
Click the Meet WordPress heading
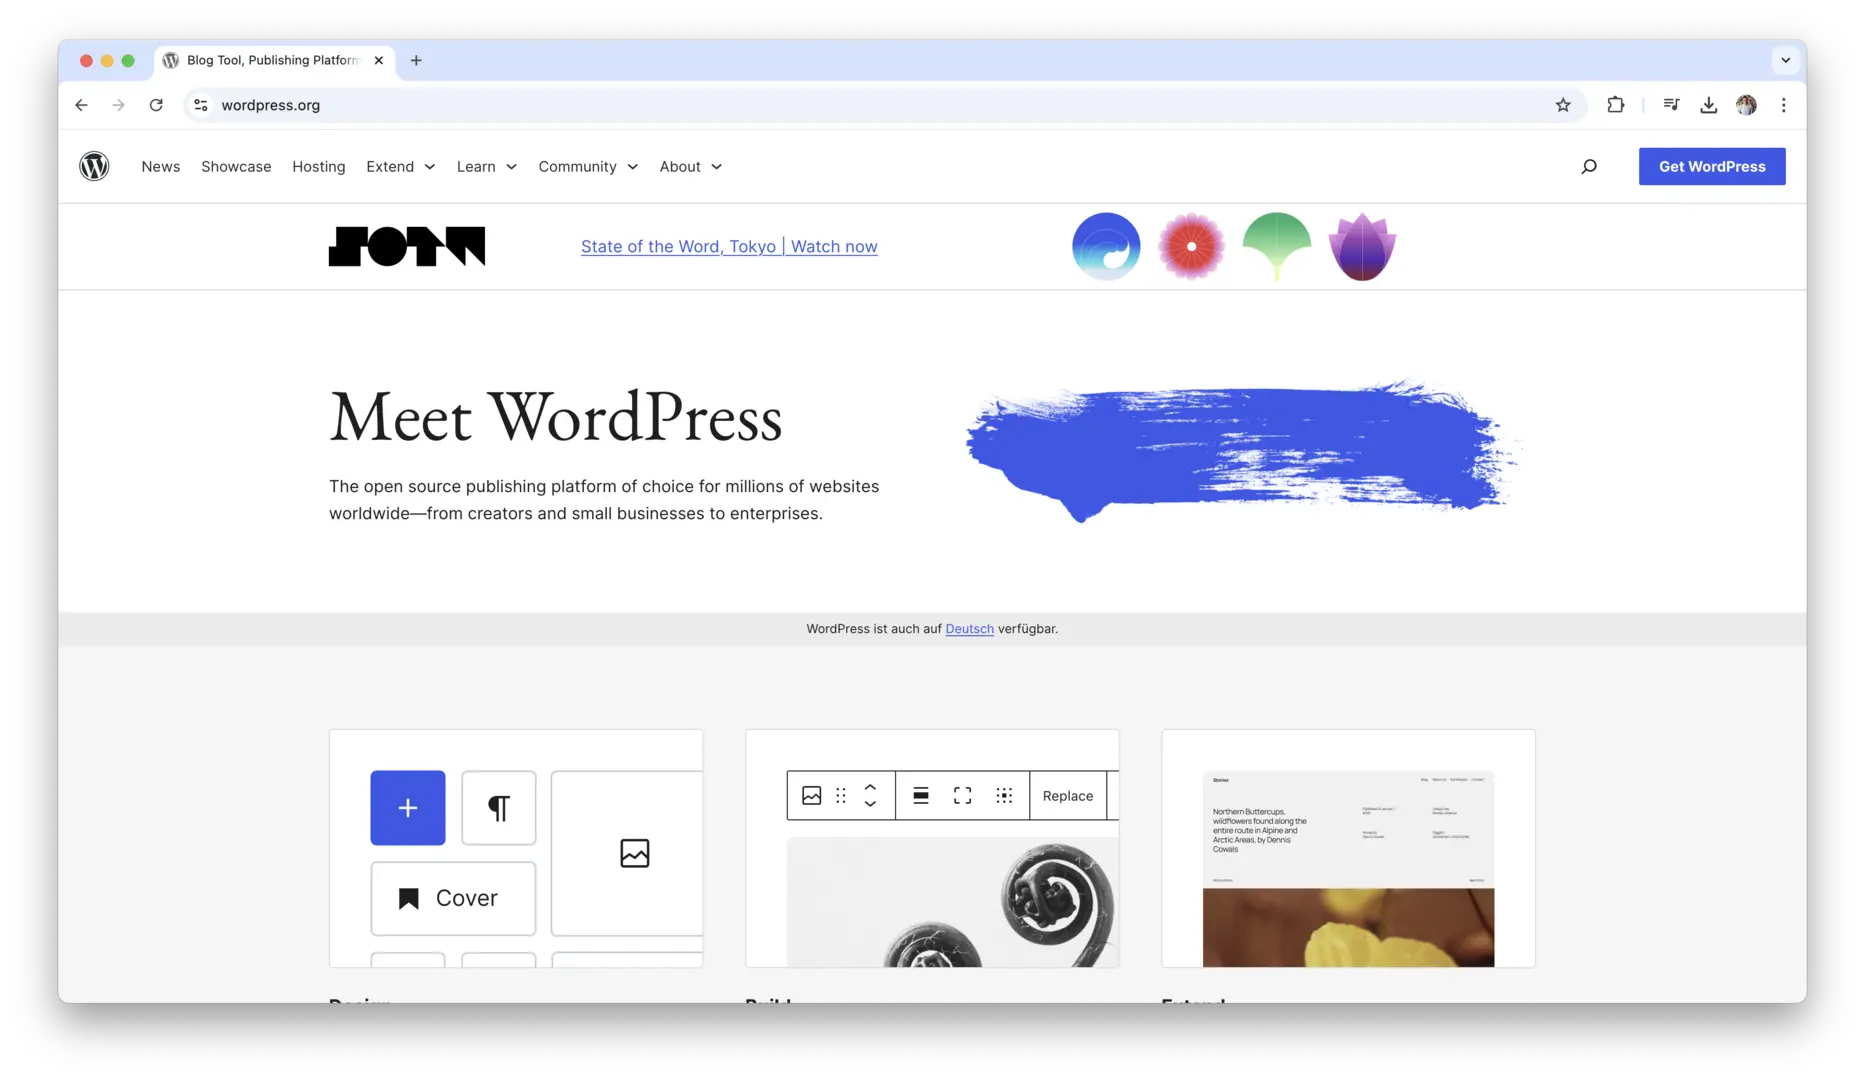[556, 418]
